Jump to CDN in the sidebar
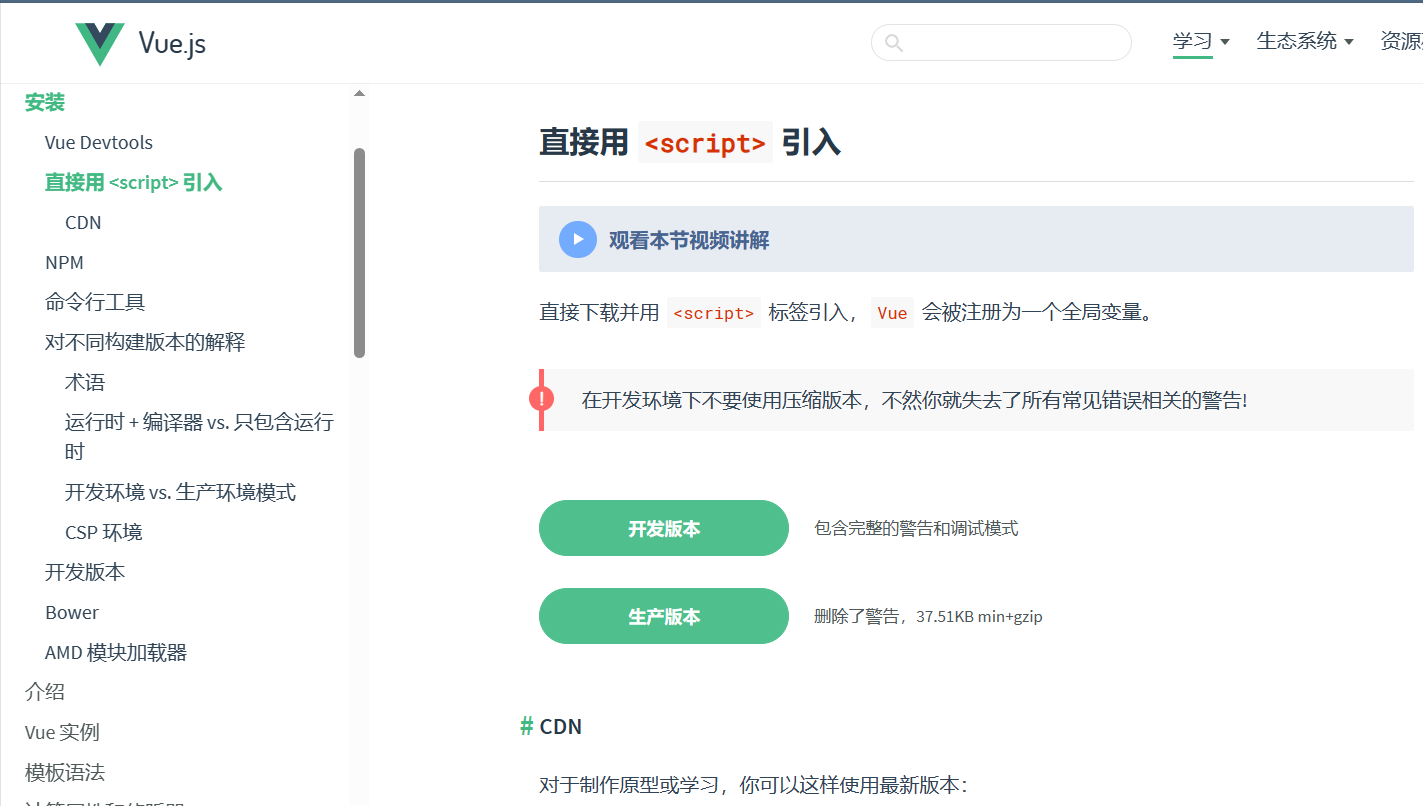Image resolution: width=1423 pixels, height=806 pixels. click(x=83, y=222)
